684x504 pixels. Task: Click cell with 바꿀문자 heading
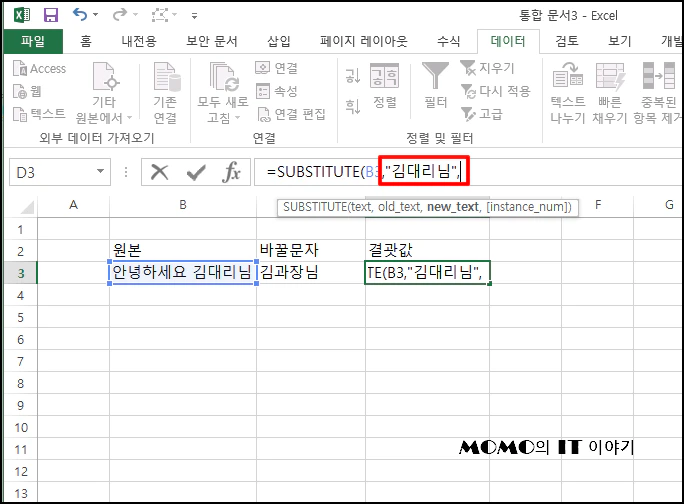[311, 250]
